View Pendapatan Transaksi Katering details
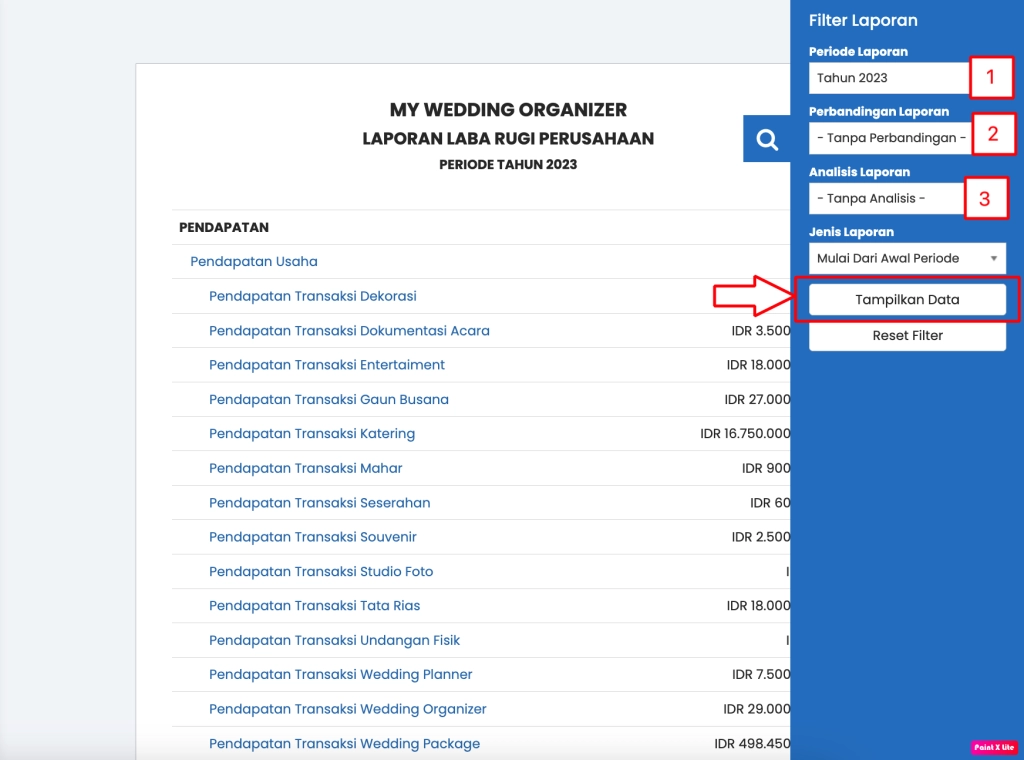 [x=312, y=434]
